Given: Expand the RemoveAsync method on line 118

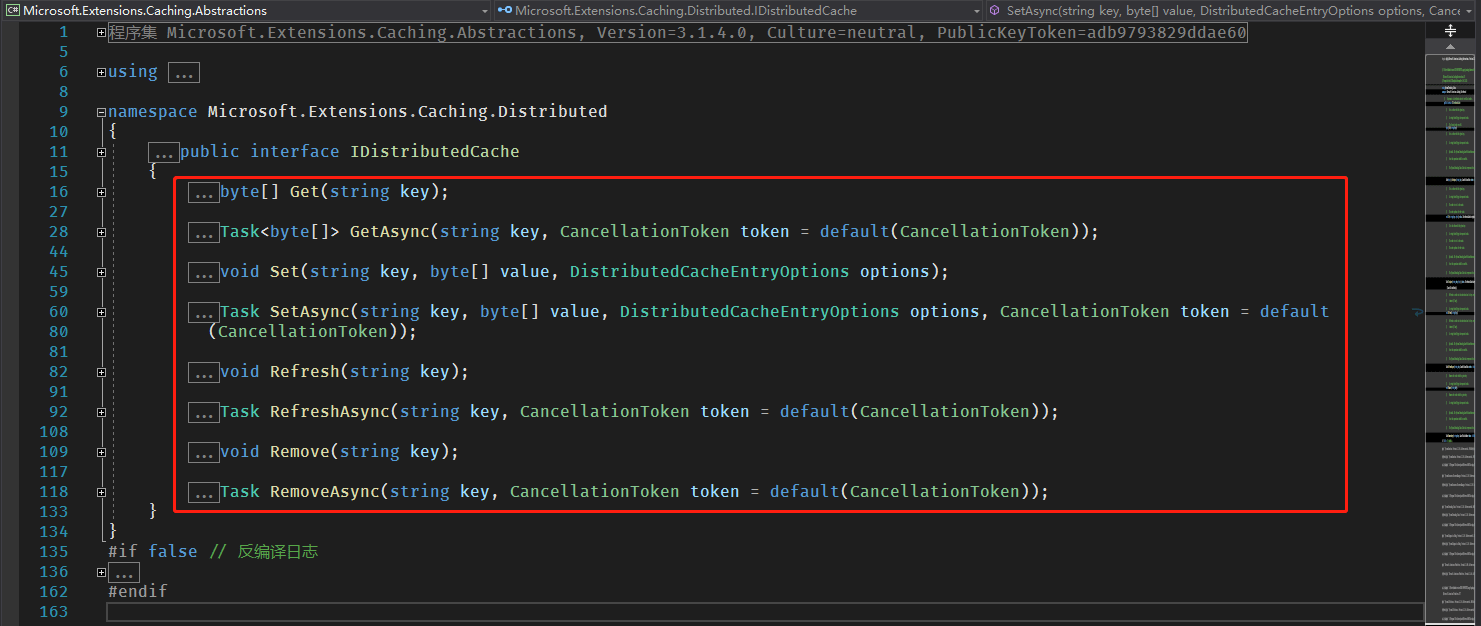Looking at the screenshot, I should pos(101,492).
